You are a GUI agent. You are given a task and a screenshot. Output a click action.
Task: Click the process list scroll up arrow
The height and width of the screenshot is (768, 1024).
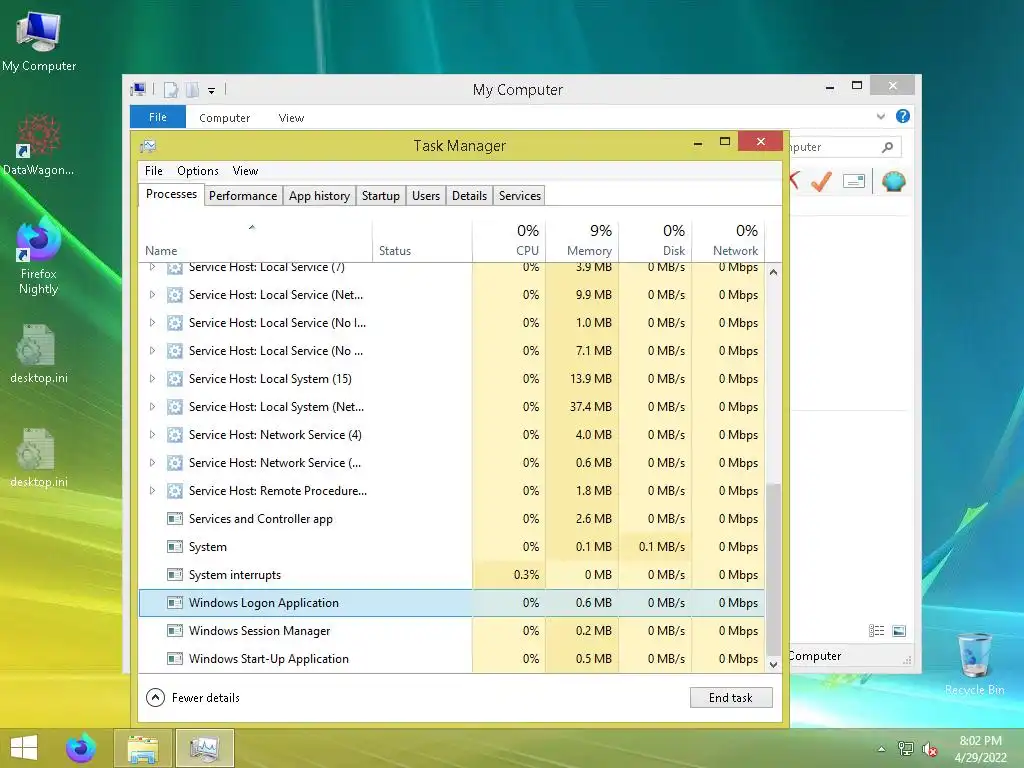(x=773, y=272)
